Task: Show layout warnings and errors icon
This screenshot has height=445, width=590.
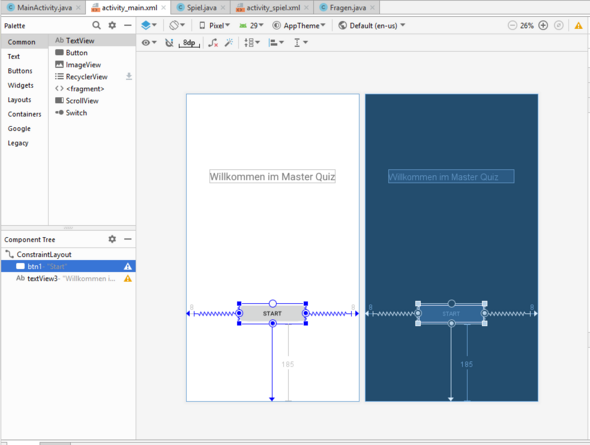Action: click(578, 25)
